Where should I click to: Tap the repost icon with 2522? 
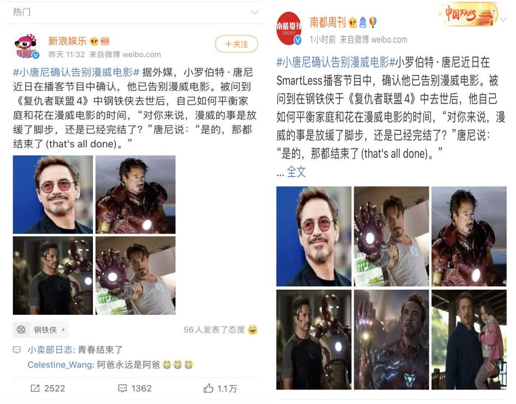[x=35, y=388]
